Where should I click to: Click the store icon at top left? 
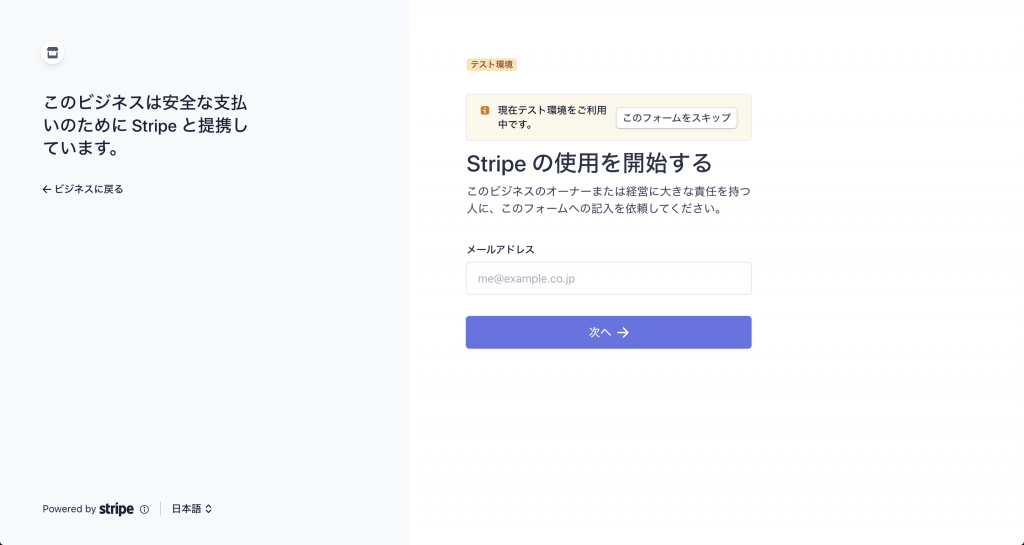tap(53, 53)
